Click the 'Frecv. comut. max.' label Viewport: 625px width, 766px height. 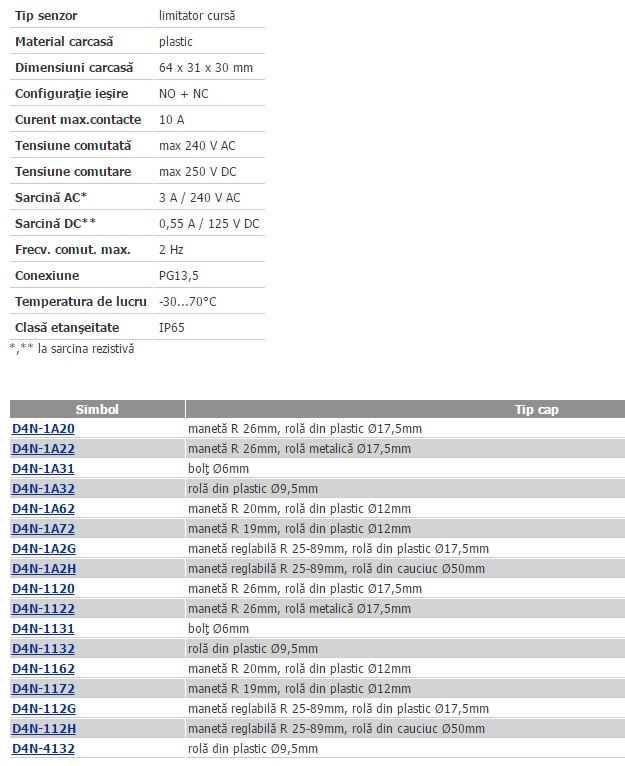(x=73, y=249)
